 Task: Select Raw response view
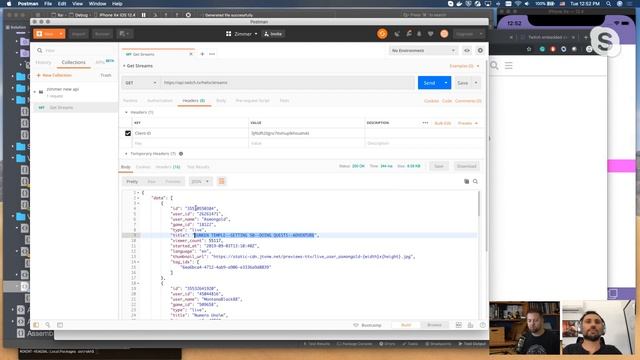(x=151, y=181)
